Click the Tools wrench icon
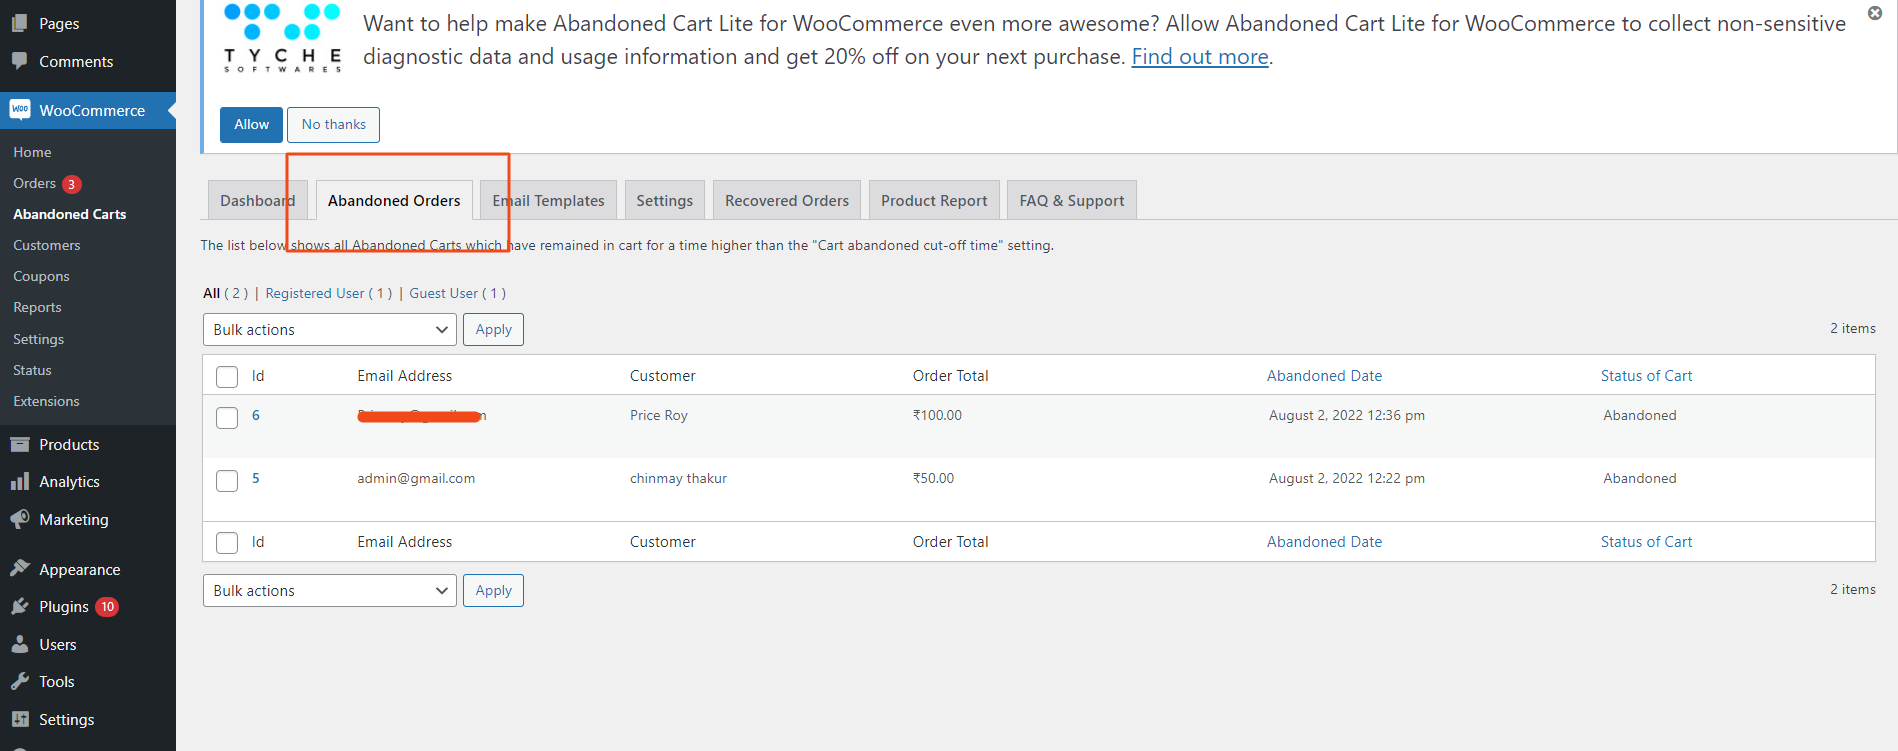Viewport: 1898px width, 751px height. [x=20, y=681]
